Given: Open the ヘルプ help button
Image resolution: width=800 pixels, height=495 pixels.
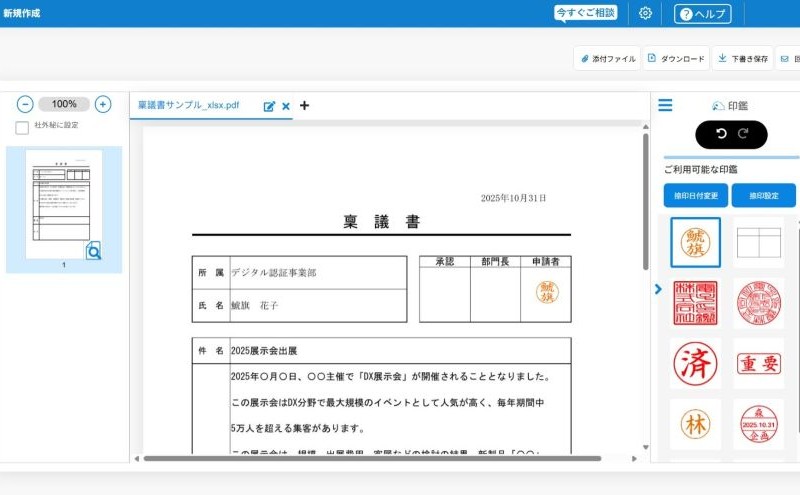Looking at the screenshot, I should coord(702,14).
